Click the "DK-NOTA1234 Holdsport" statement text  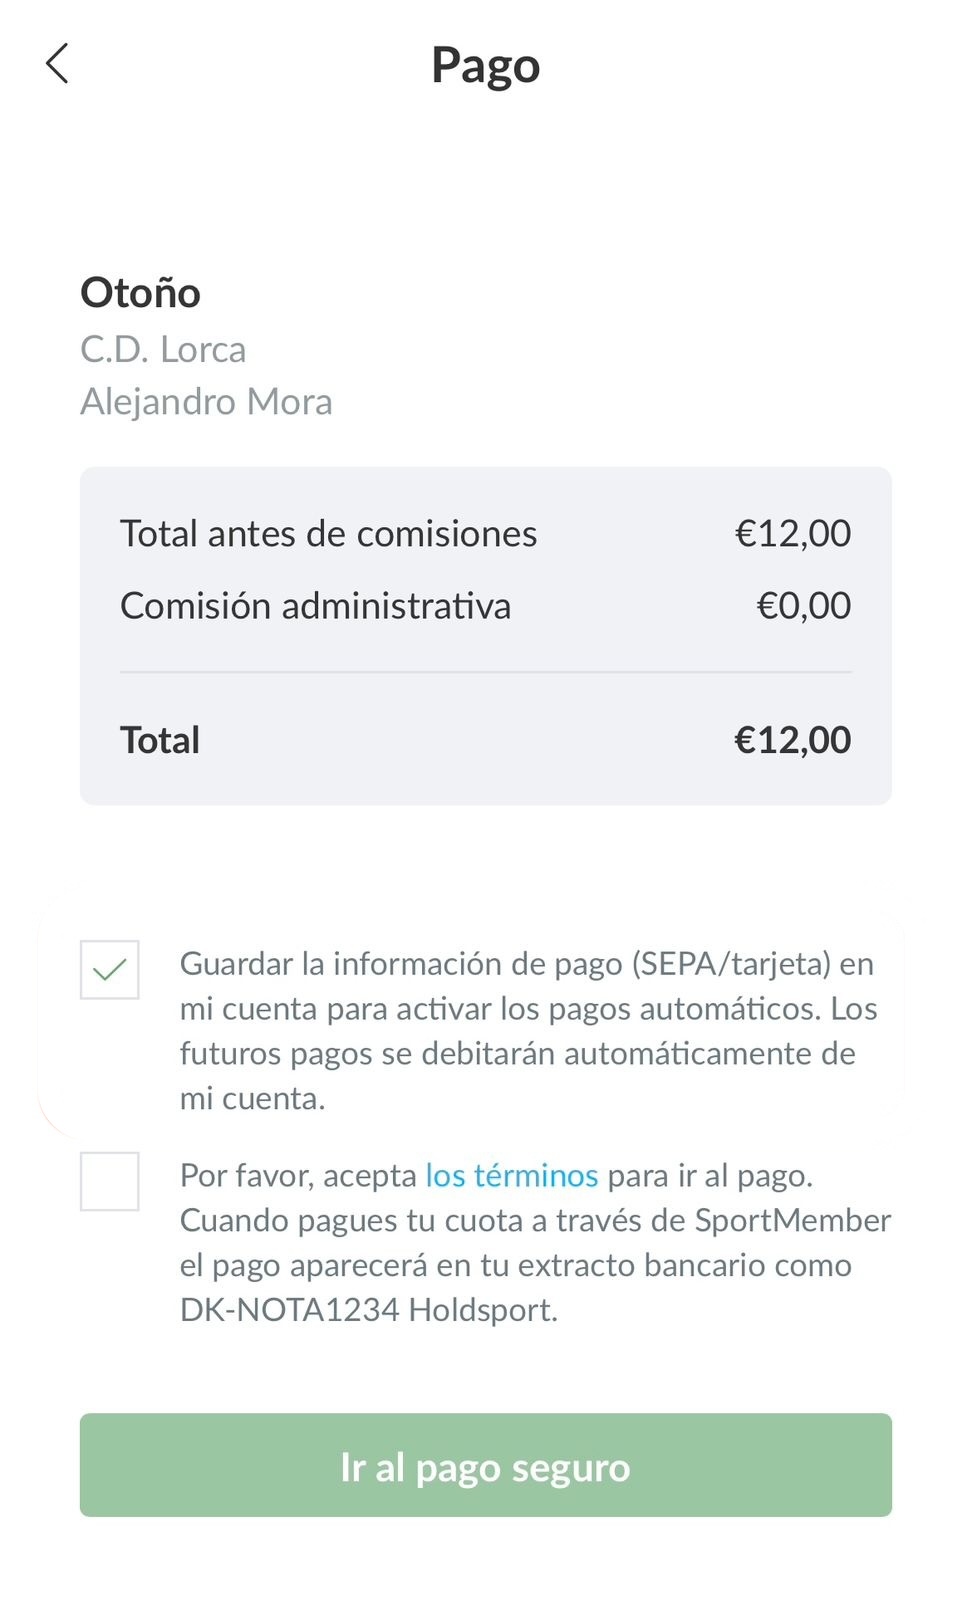[368, 1310]
